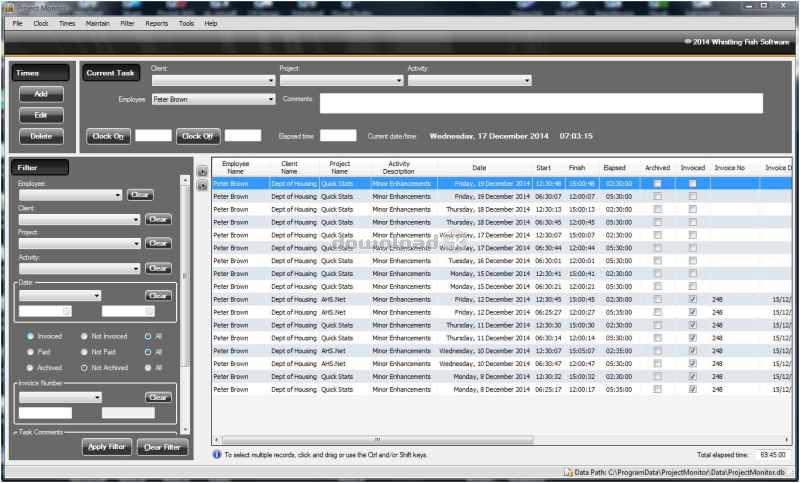Select the Not Archived radio button
This screenshot has height=483, width=800.
click(84, 368)
